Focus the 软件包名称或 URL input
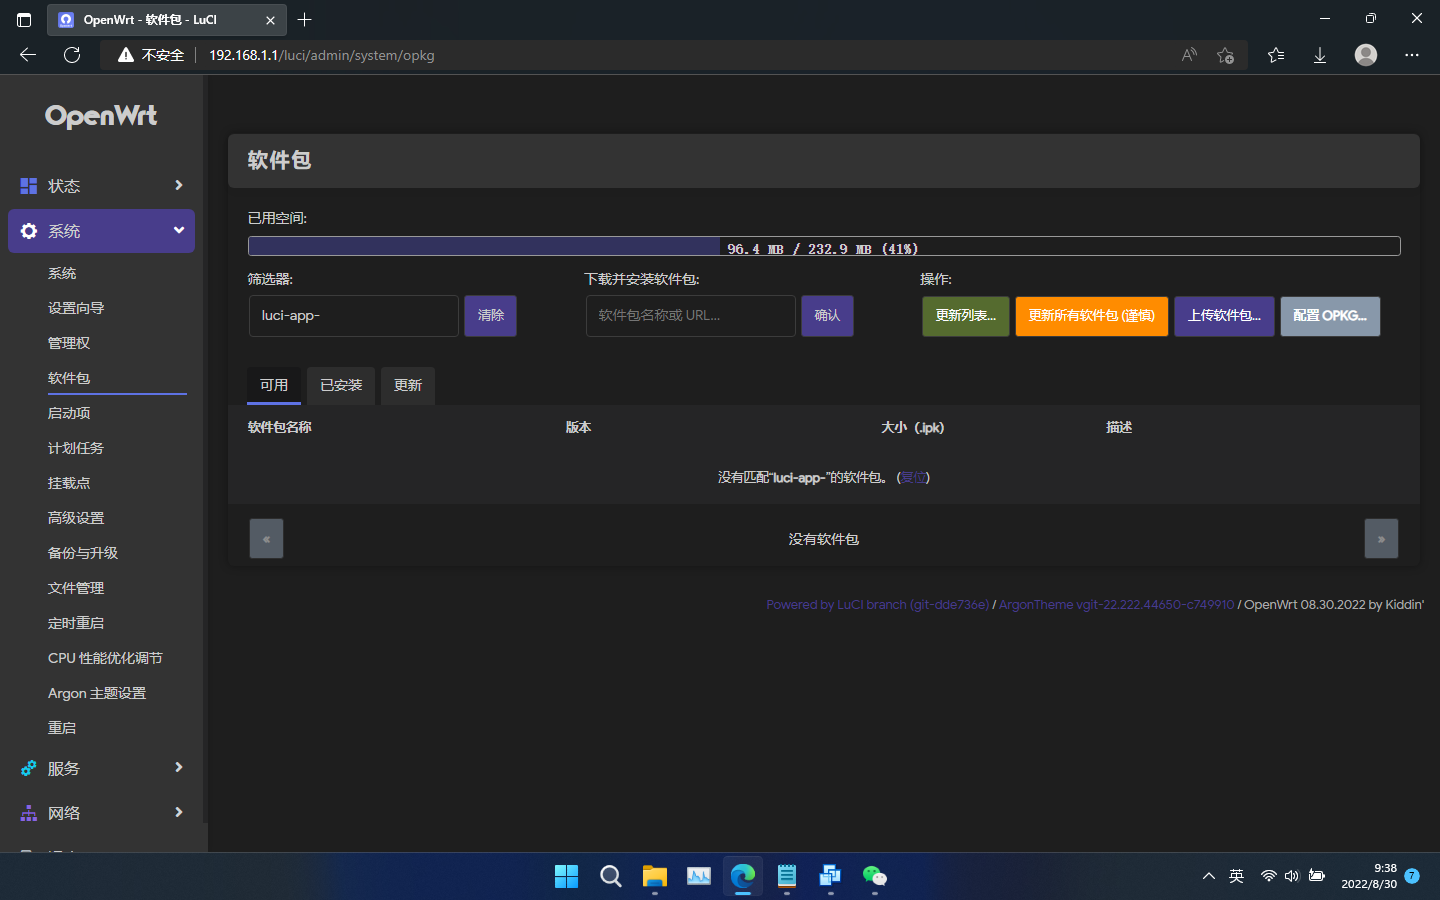This screenshot has height=900, width=1440. (x=690, y=316)
